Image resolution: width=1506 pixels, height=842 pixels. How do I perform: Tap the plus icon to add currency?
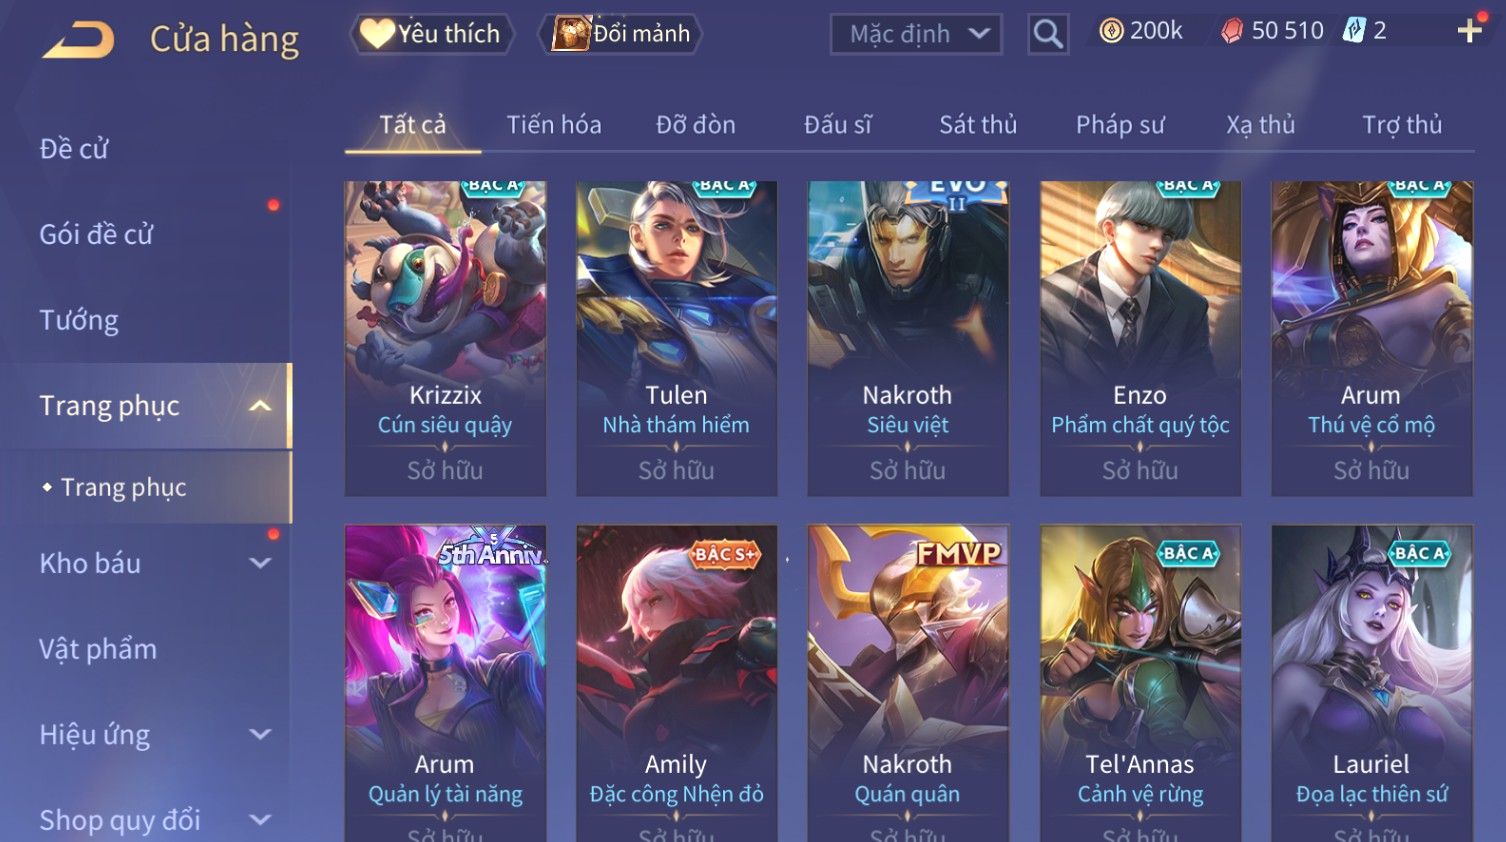tap(1469, 32)
